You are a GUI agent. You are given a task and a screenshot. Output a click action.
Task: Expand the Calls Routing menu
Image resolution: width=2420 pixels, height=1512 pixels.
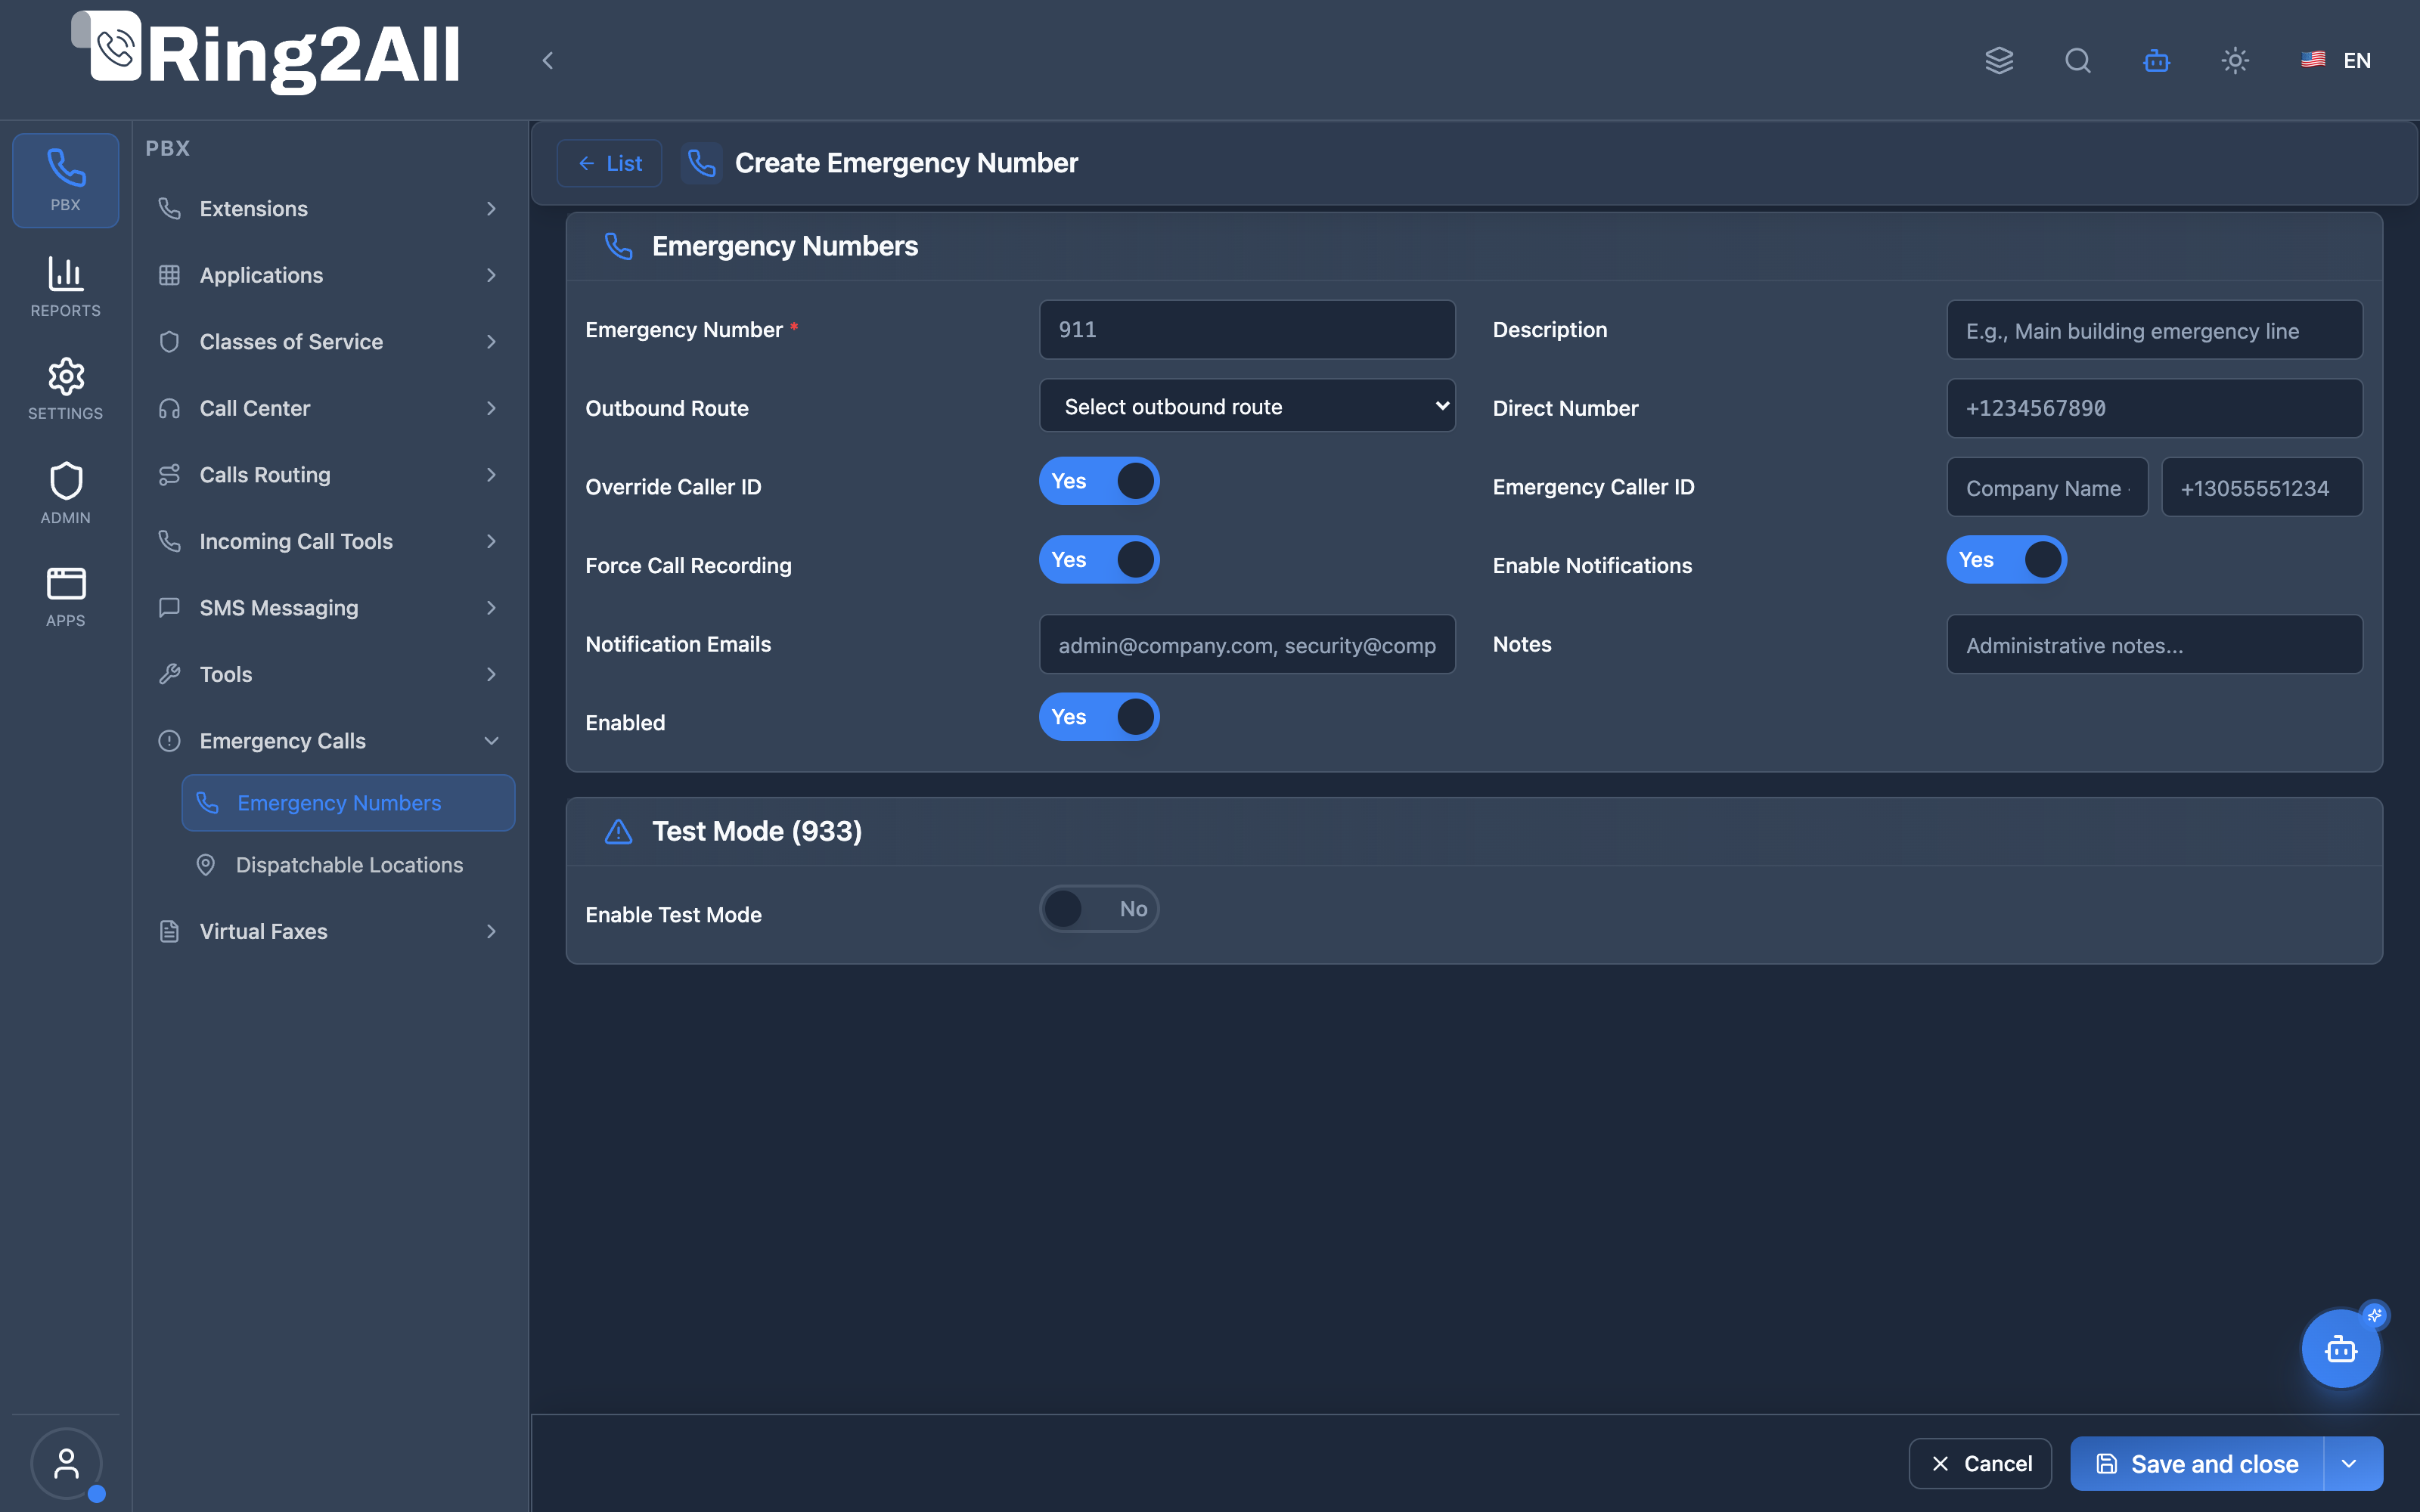(x=330, y=475)
